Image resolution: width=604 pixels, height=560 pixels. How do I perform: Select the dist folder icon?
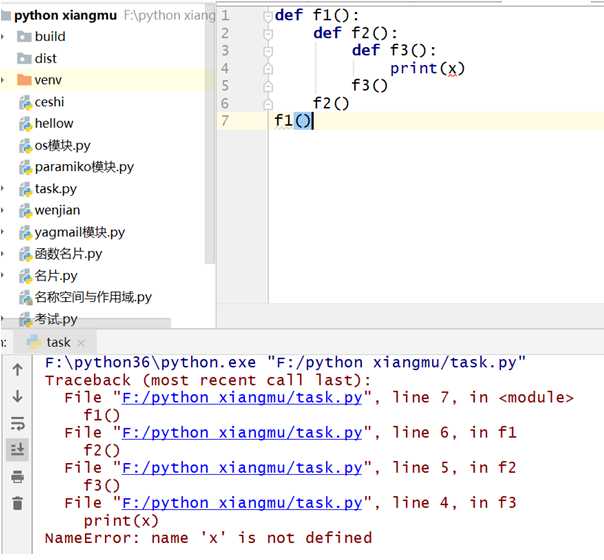(24, 59)
